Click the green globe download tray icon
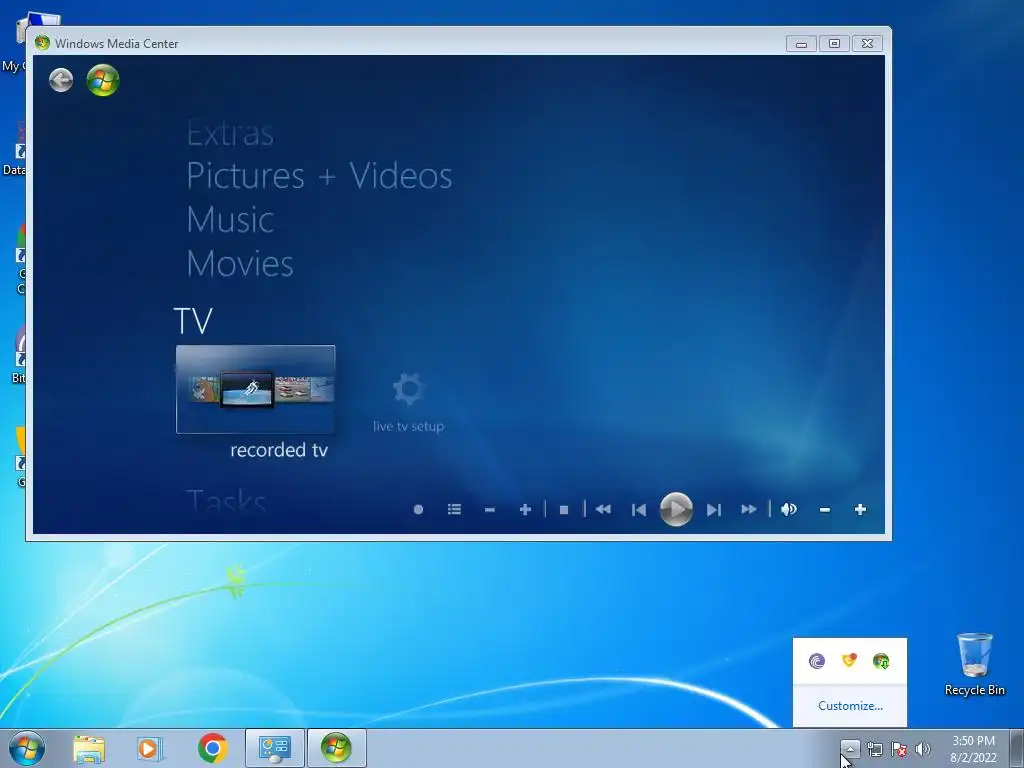The image size is (1024, 768). coord(881,661)
